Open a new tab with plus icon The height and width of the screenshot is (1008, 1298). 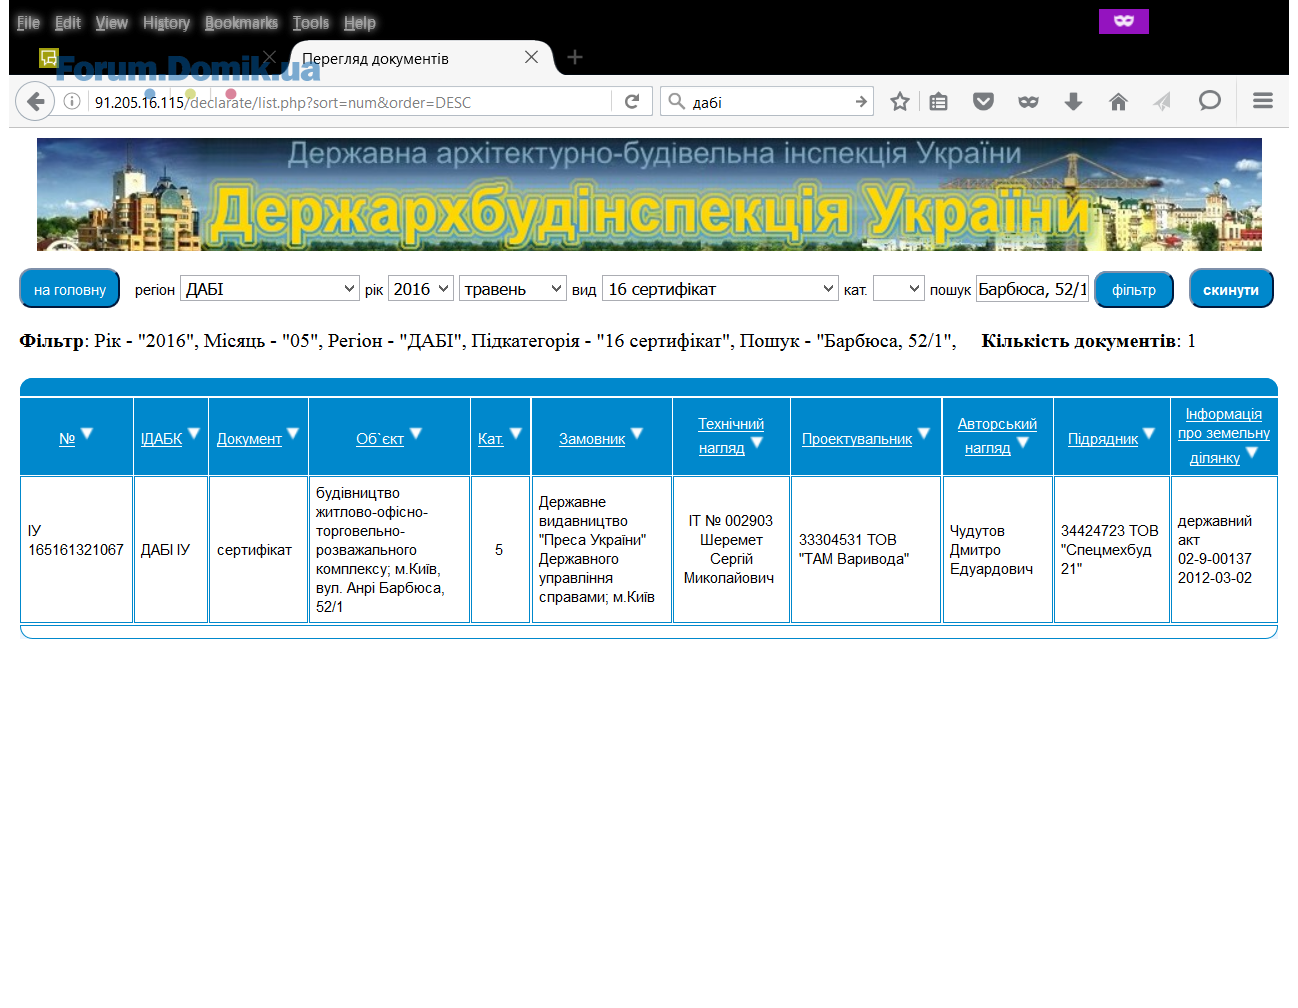[x=575, y=57]
